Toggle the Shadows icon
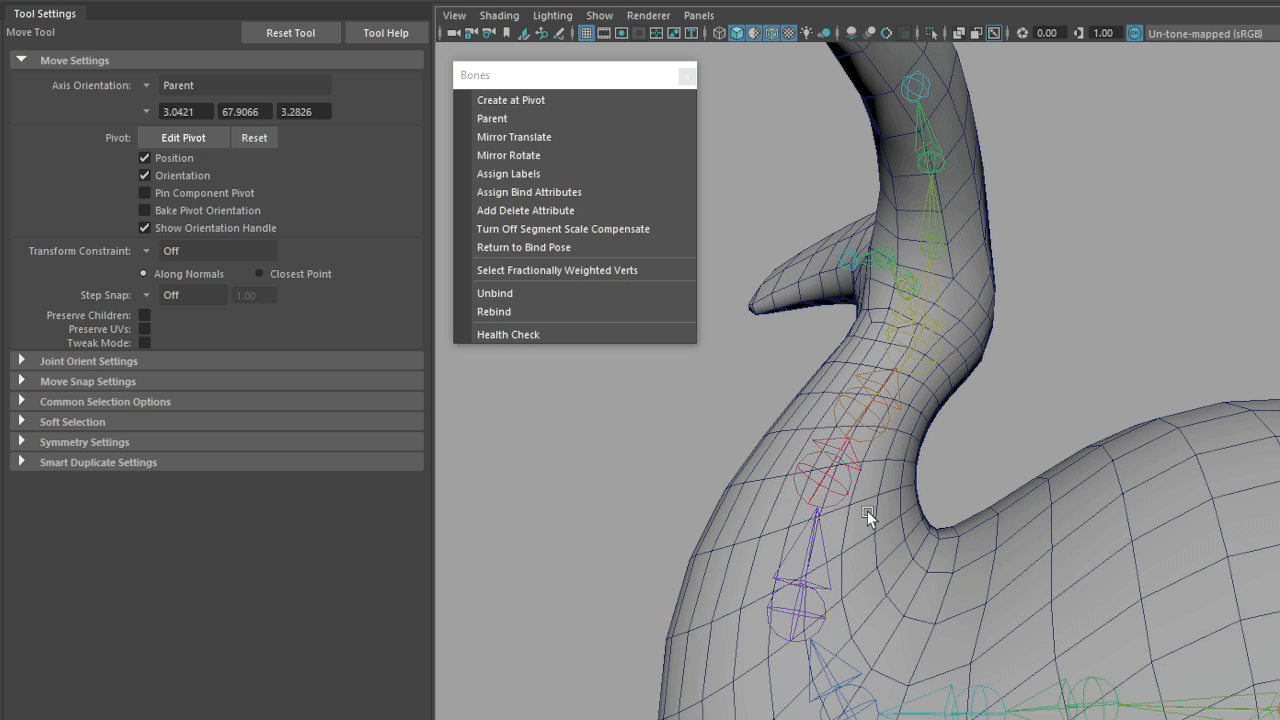Viewport: 1280px width, 720px height. pyautogui.click(x=826, y=33)
